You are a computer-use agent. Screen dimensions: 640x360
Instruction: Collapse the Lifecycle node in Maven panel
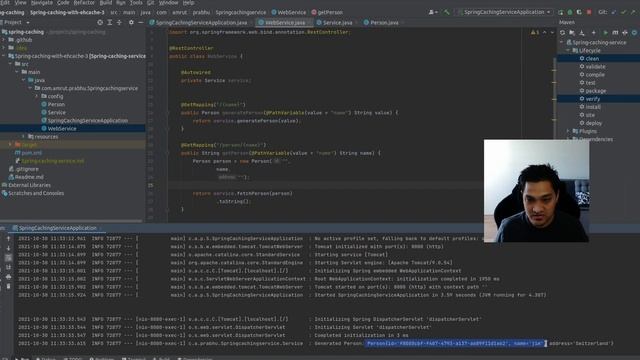coord(568,51)
